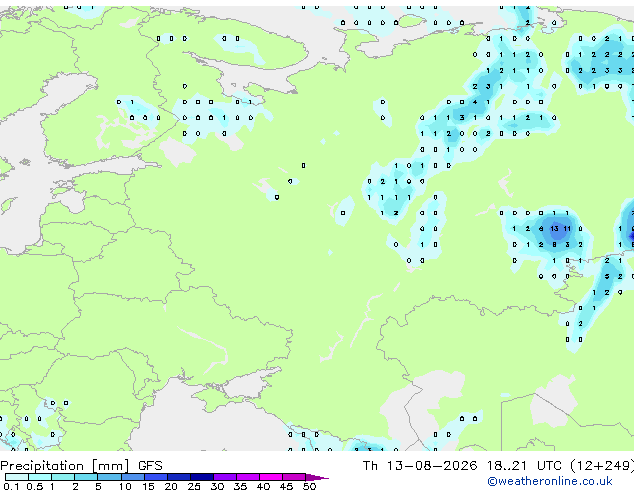The height and width of the screenshot is (490, 634).
Task: Click the 'Th 13-08-2026 18..21 UTC' timestamp text
Action: [462, 466]
